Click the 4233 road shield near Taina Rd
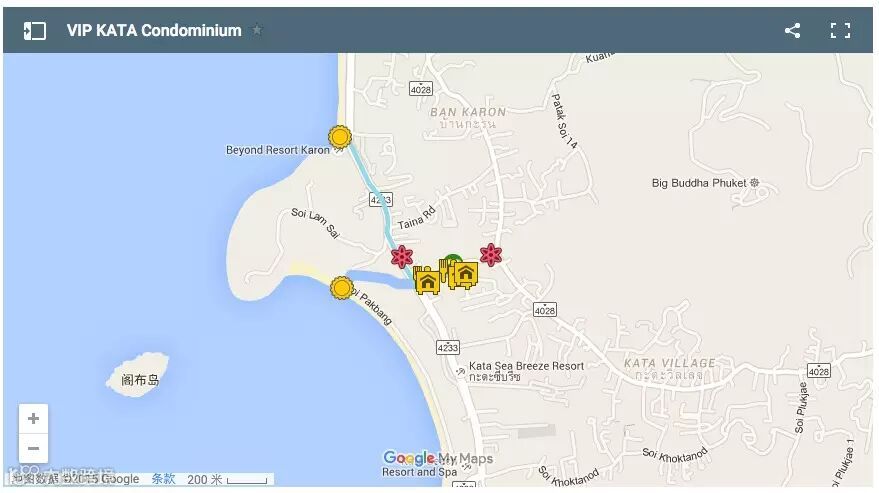The image size is (879, 493). (381, 200)
